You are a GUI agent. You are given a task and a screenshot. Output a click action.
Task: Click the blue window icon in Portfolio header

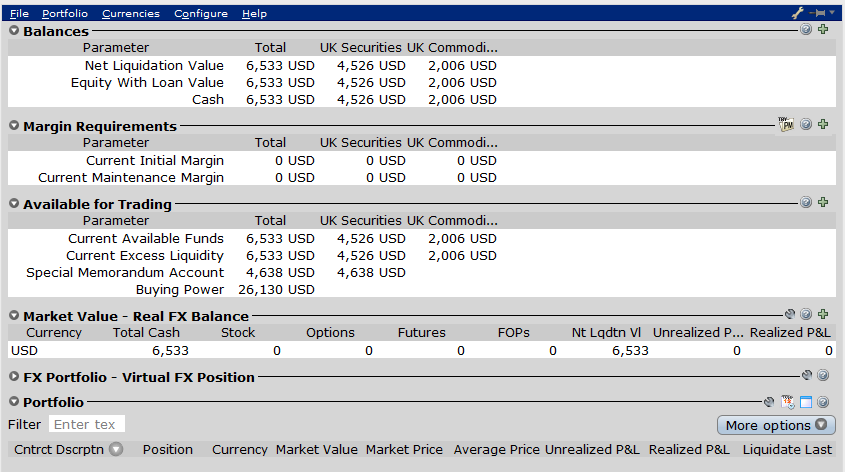[x=806, y=402]
